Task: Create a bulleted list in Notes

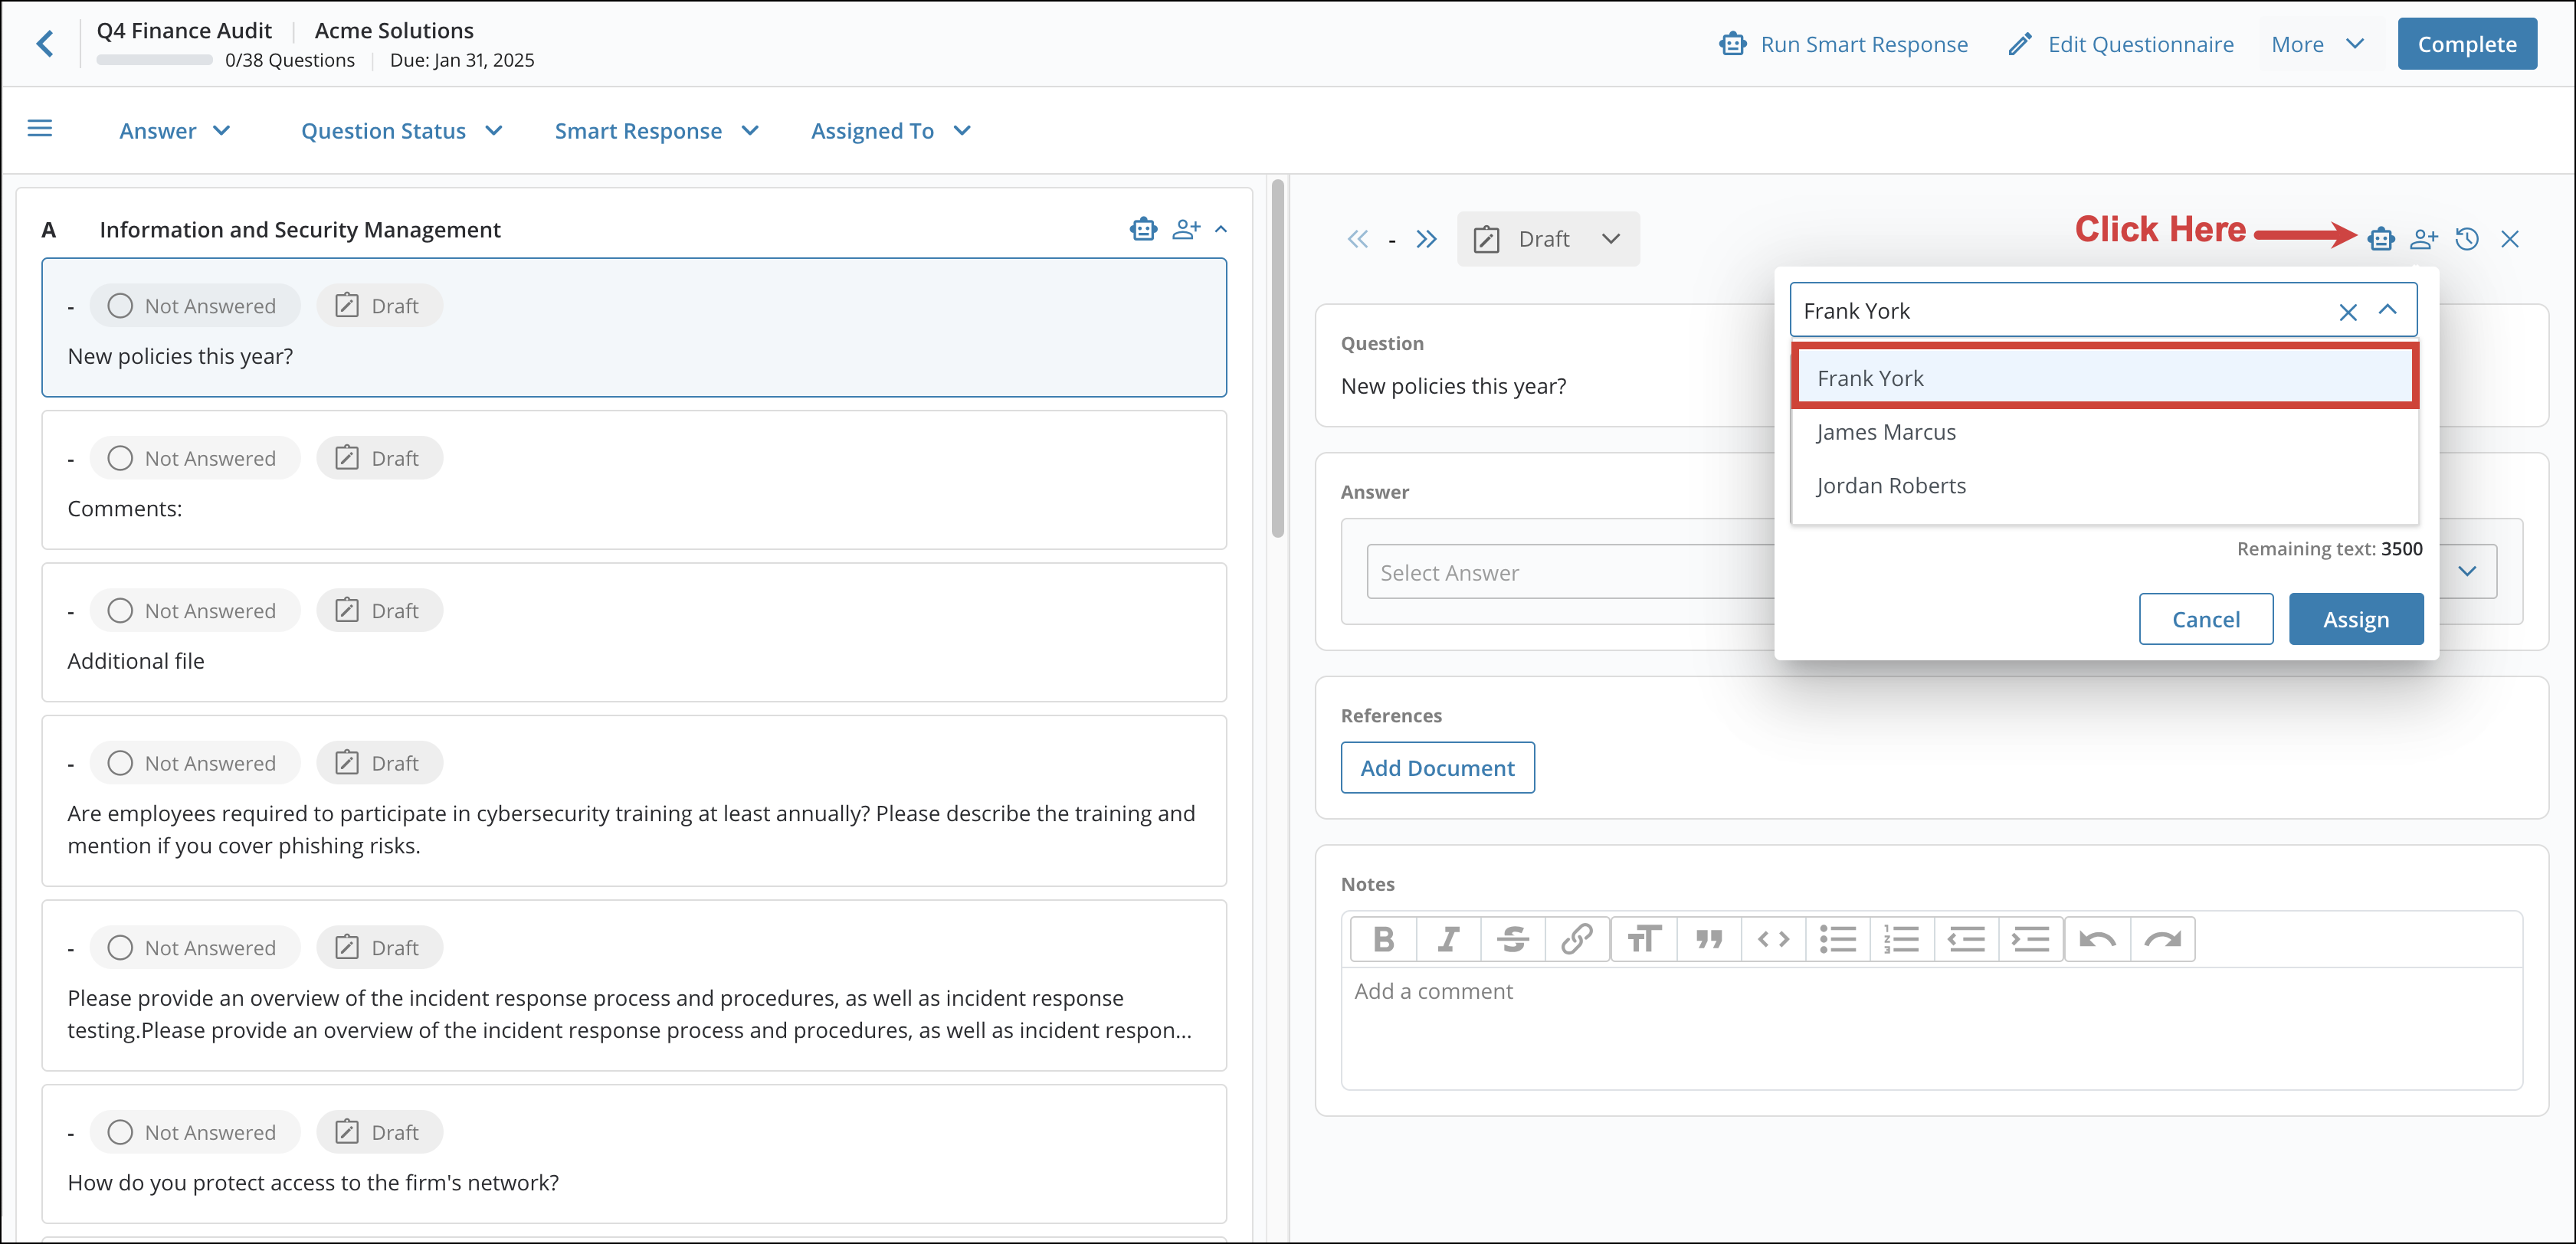Action: pos(1838,939)
